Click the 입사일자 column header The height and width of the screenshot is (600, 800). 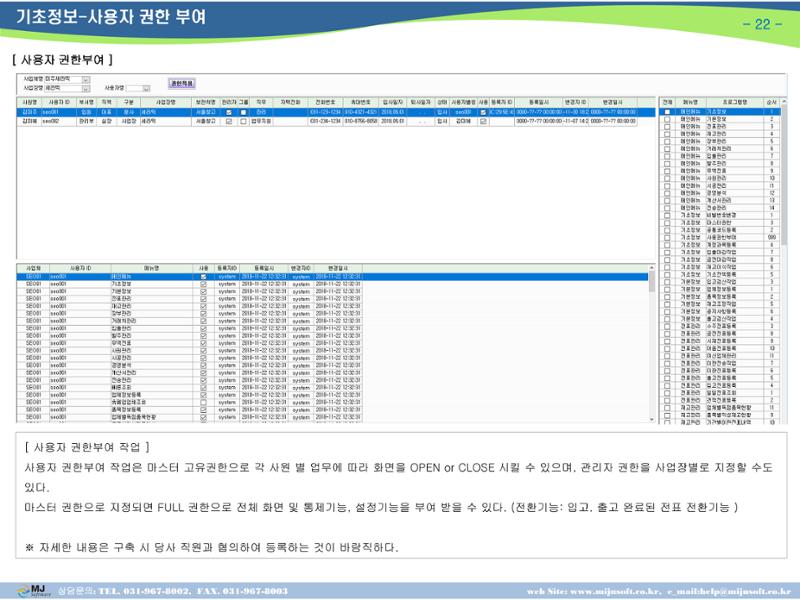coord(392,103)
